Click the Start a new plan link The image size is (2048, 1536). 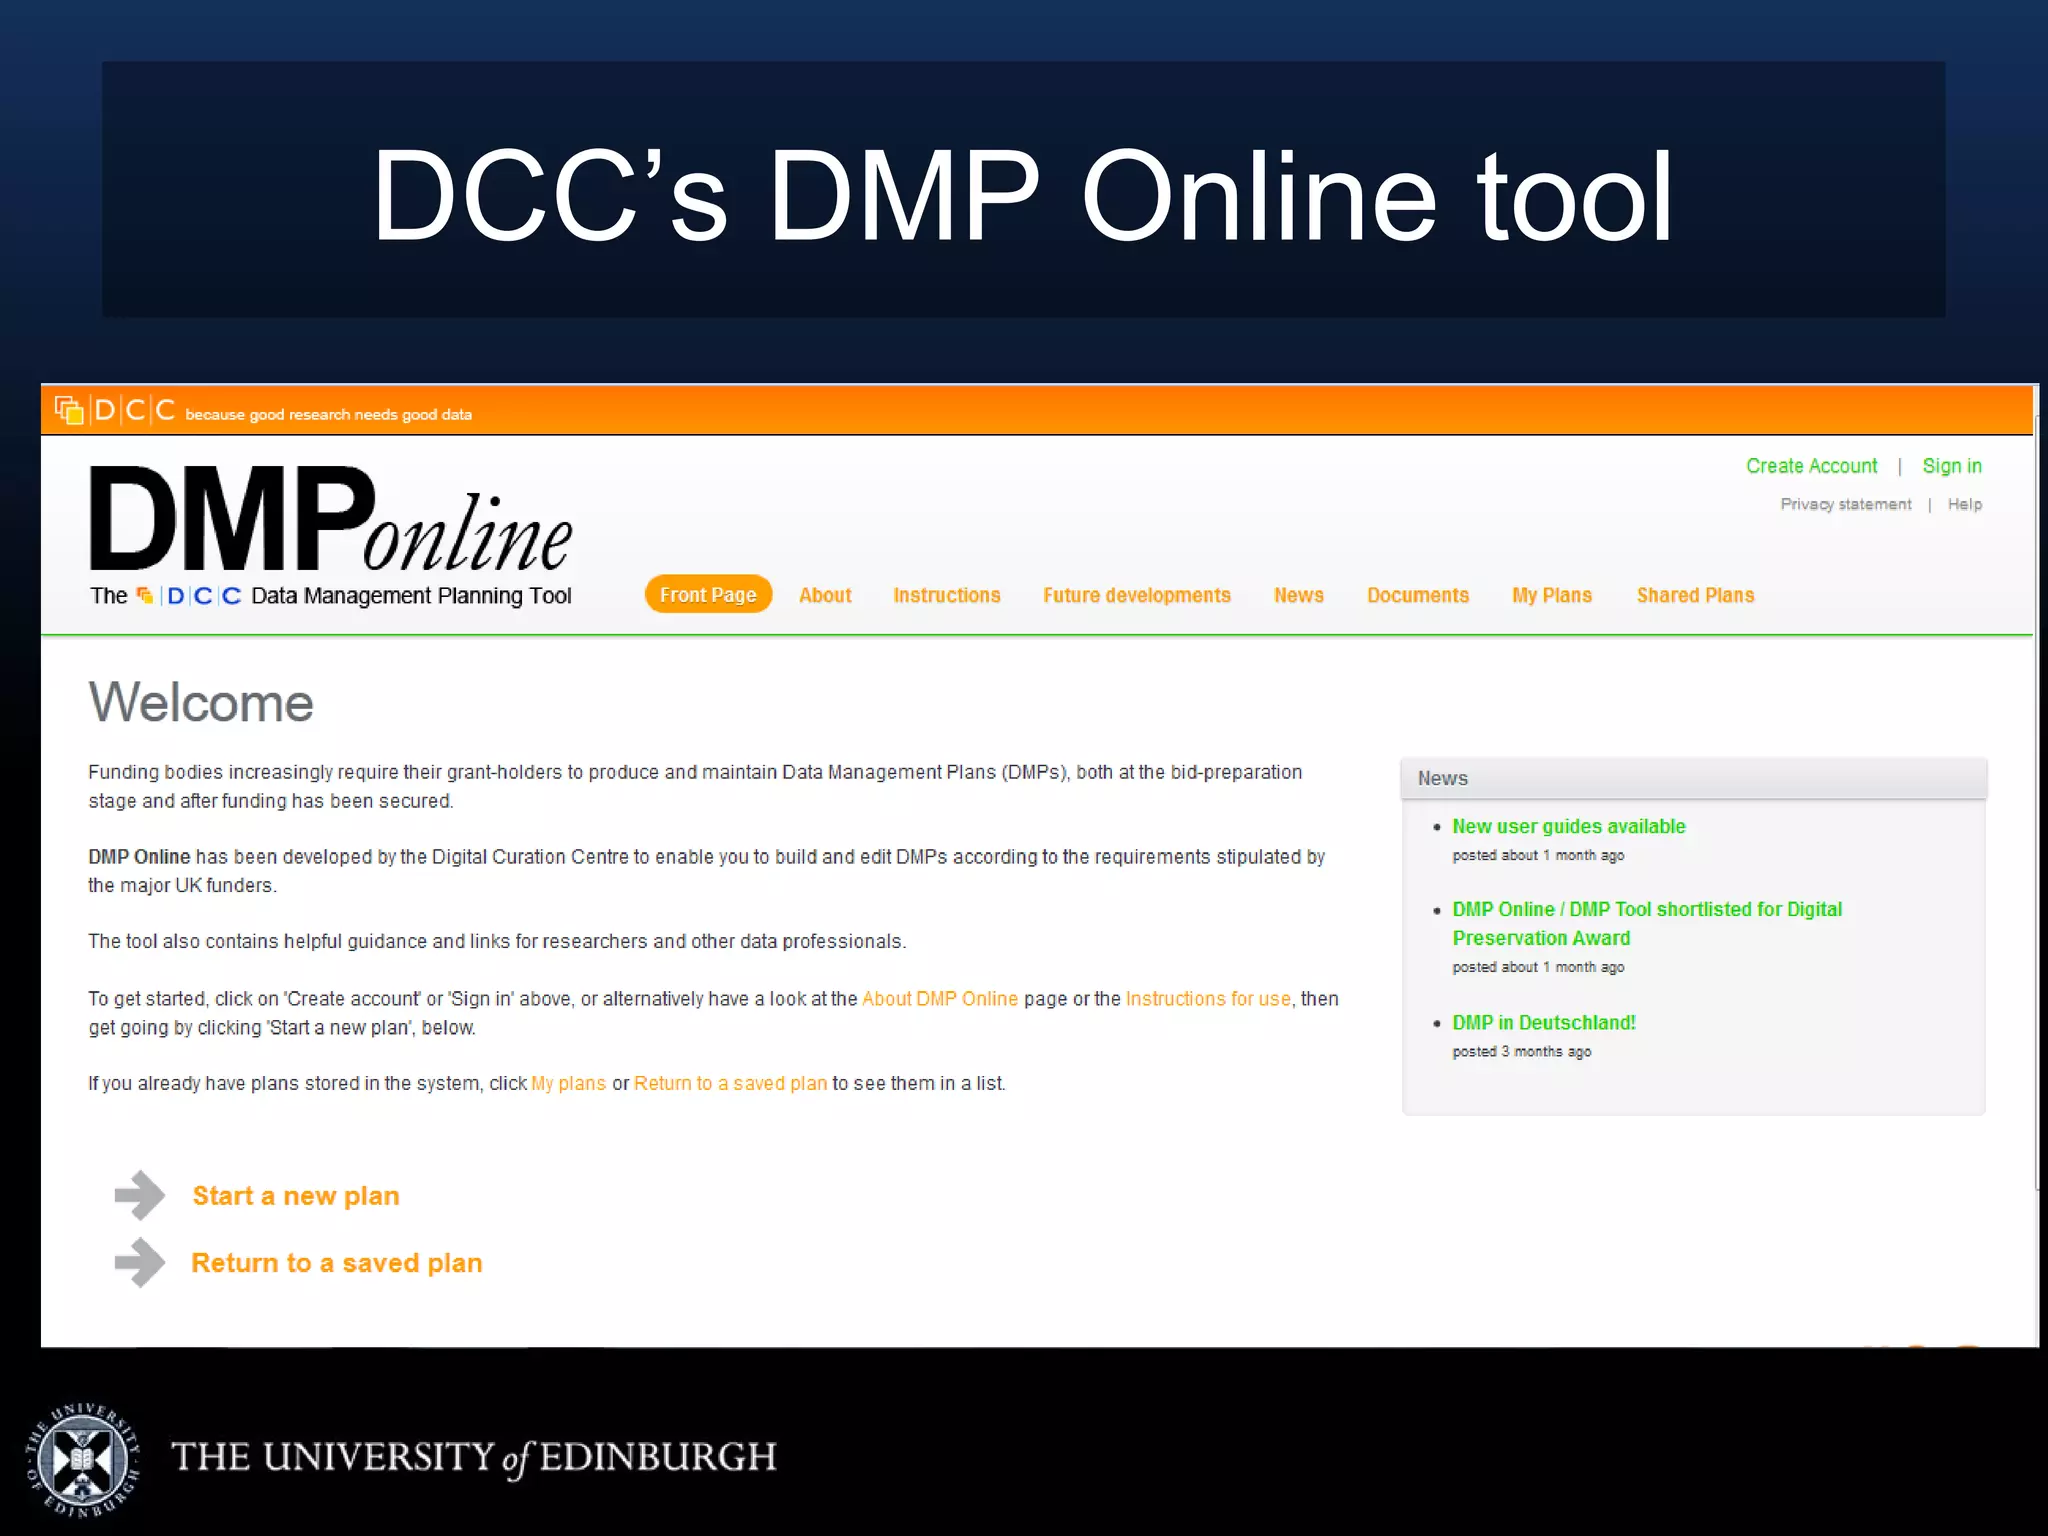tap(296, 1196)
